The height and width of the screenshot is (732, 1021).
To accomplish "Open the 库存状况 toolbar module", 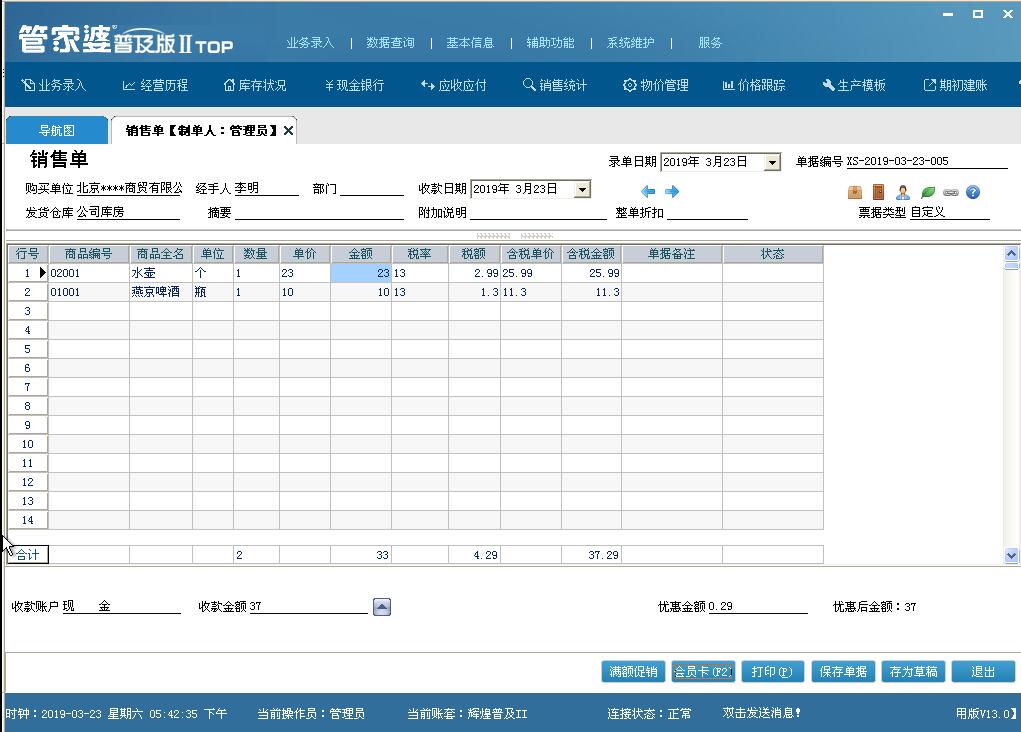I will tap(253, 84).
